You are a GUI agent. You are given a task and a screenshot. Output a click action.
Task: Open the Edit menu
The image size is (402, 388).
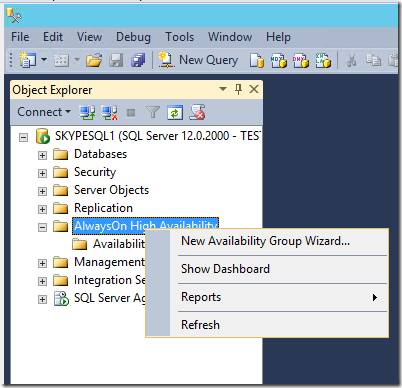(x=53, y=37)
